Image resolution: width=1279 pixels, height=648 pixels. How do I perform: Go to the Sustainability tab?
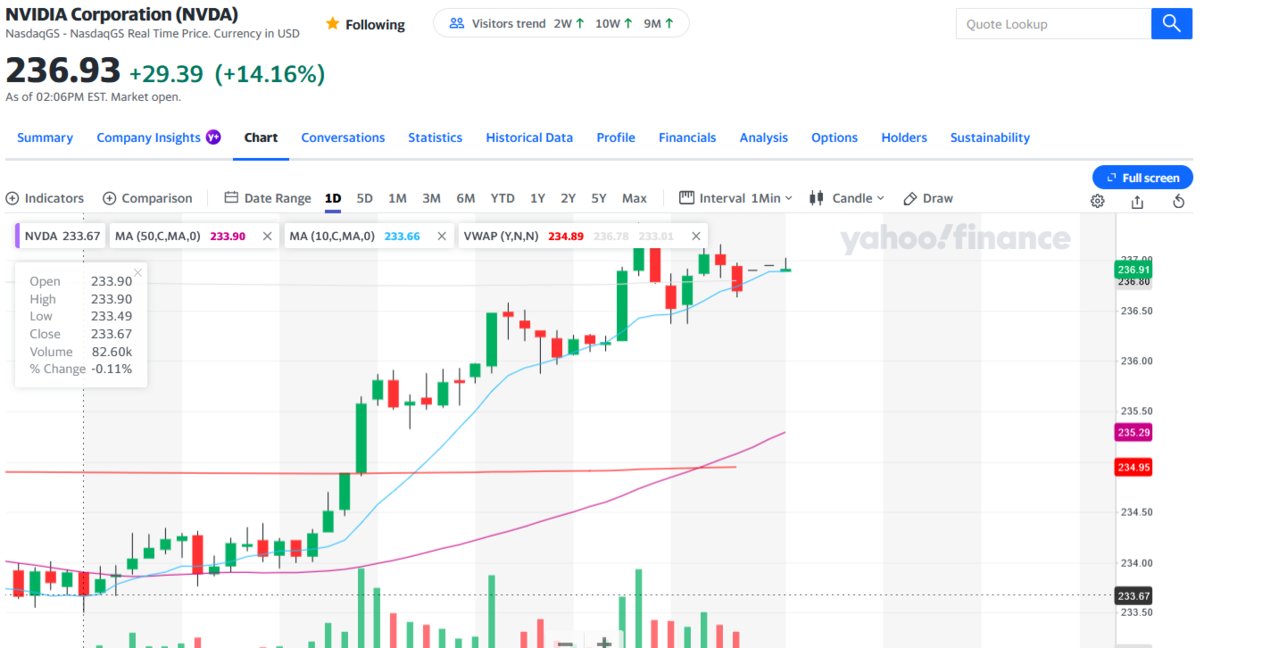point(990,138)
